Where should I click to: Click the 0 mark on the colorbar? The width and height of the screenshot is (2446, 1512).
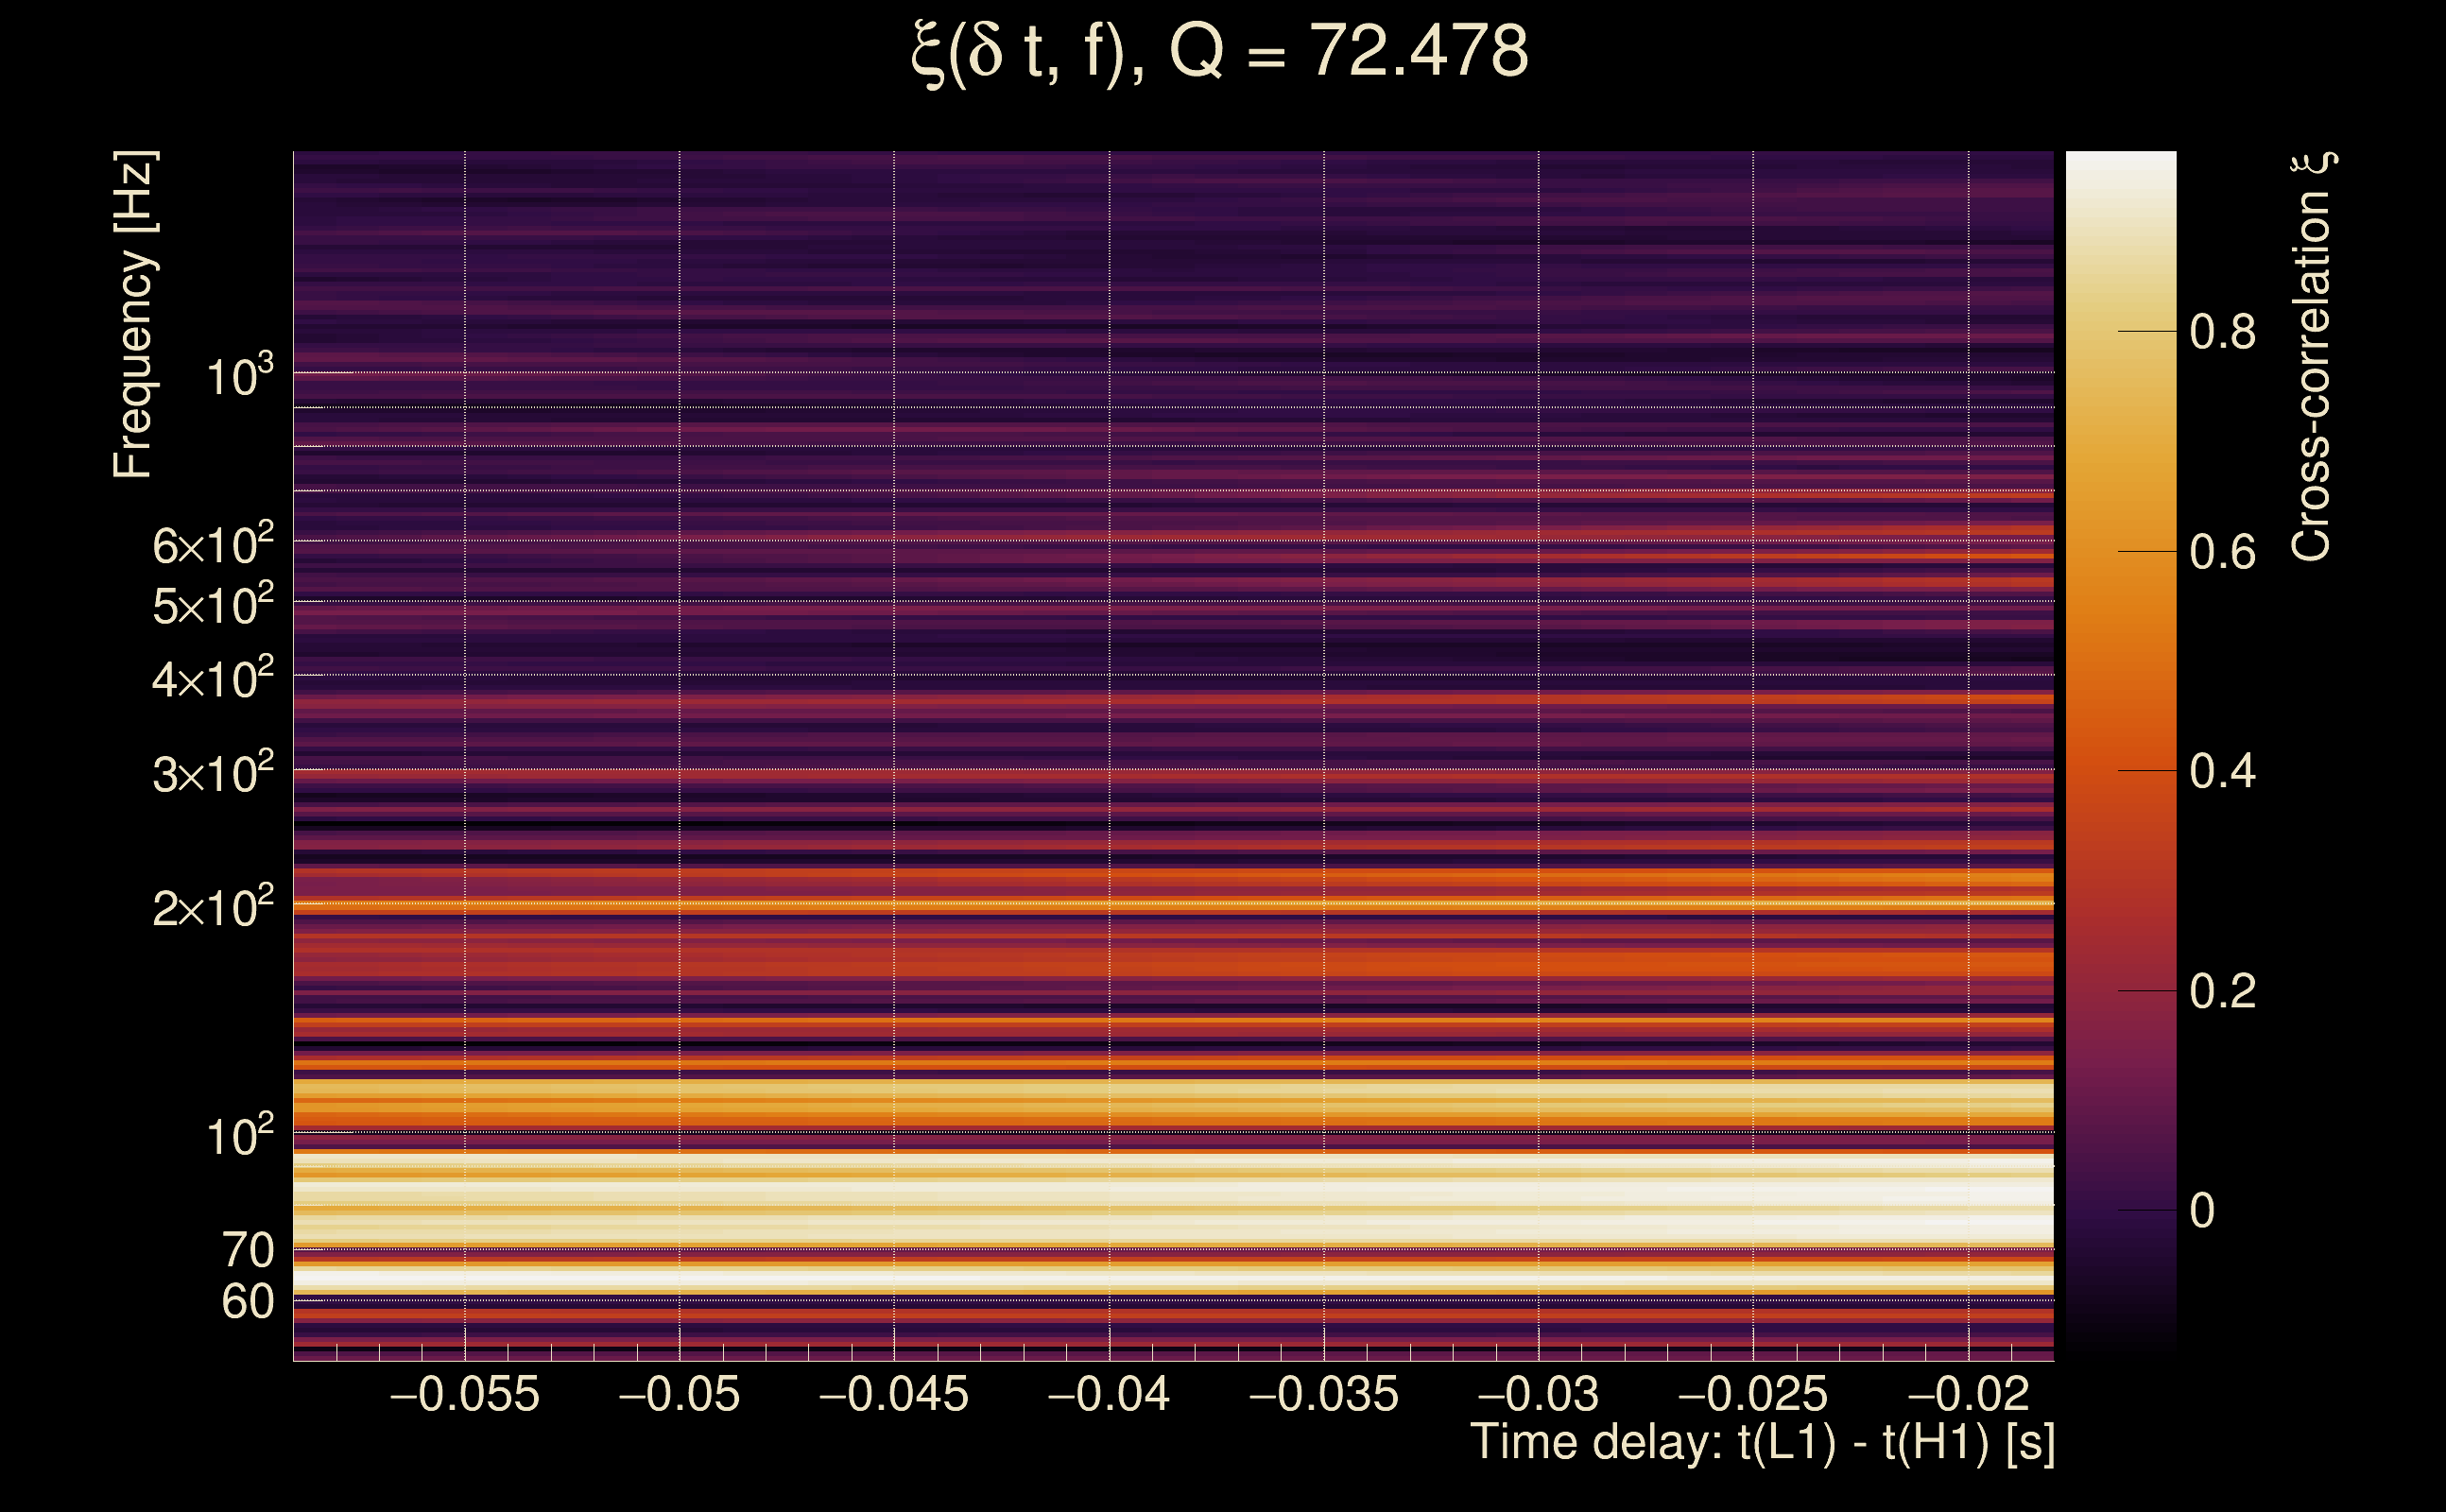click(x=2202, y=1211)
